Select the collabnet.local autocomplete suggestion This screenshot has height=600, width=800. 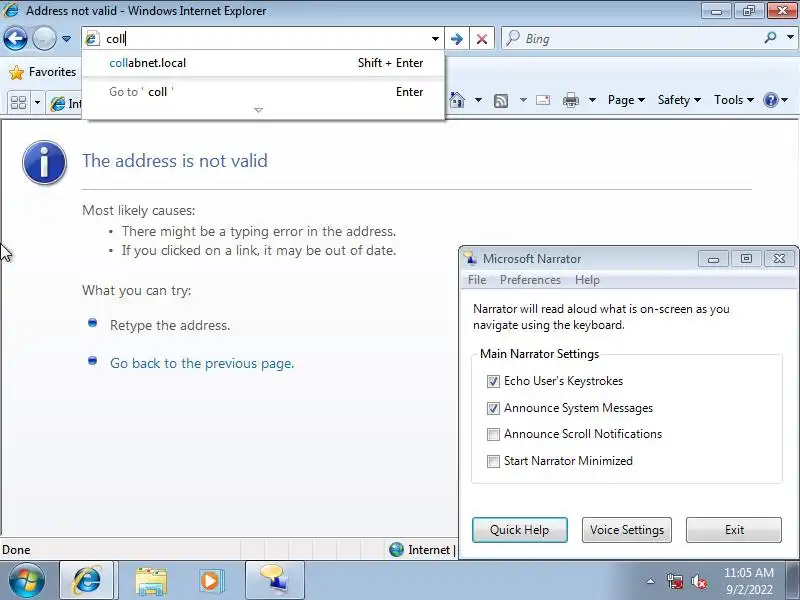coord(263,63)
